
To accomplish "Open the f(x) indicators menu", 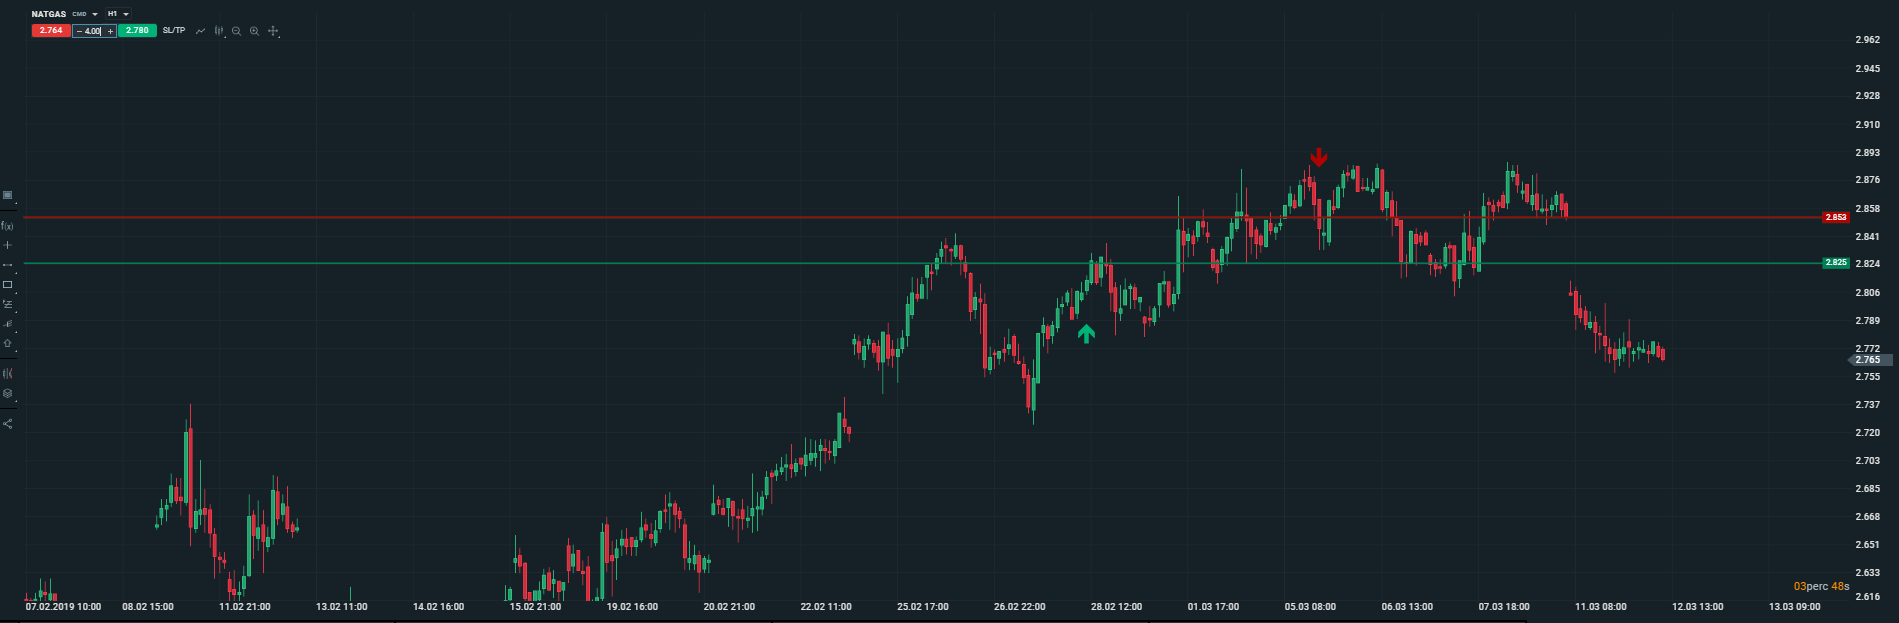I will tap(7, 226).
